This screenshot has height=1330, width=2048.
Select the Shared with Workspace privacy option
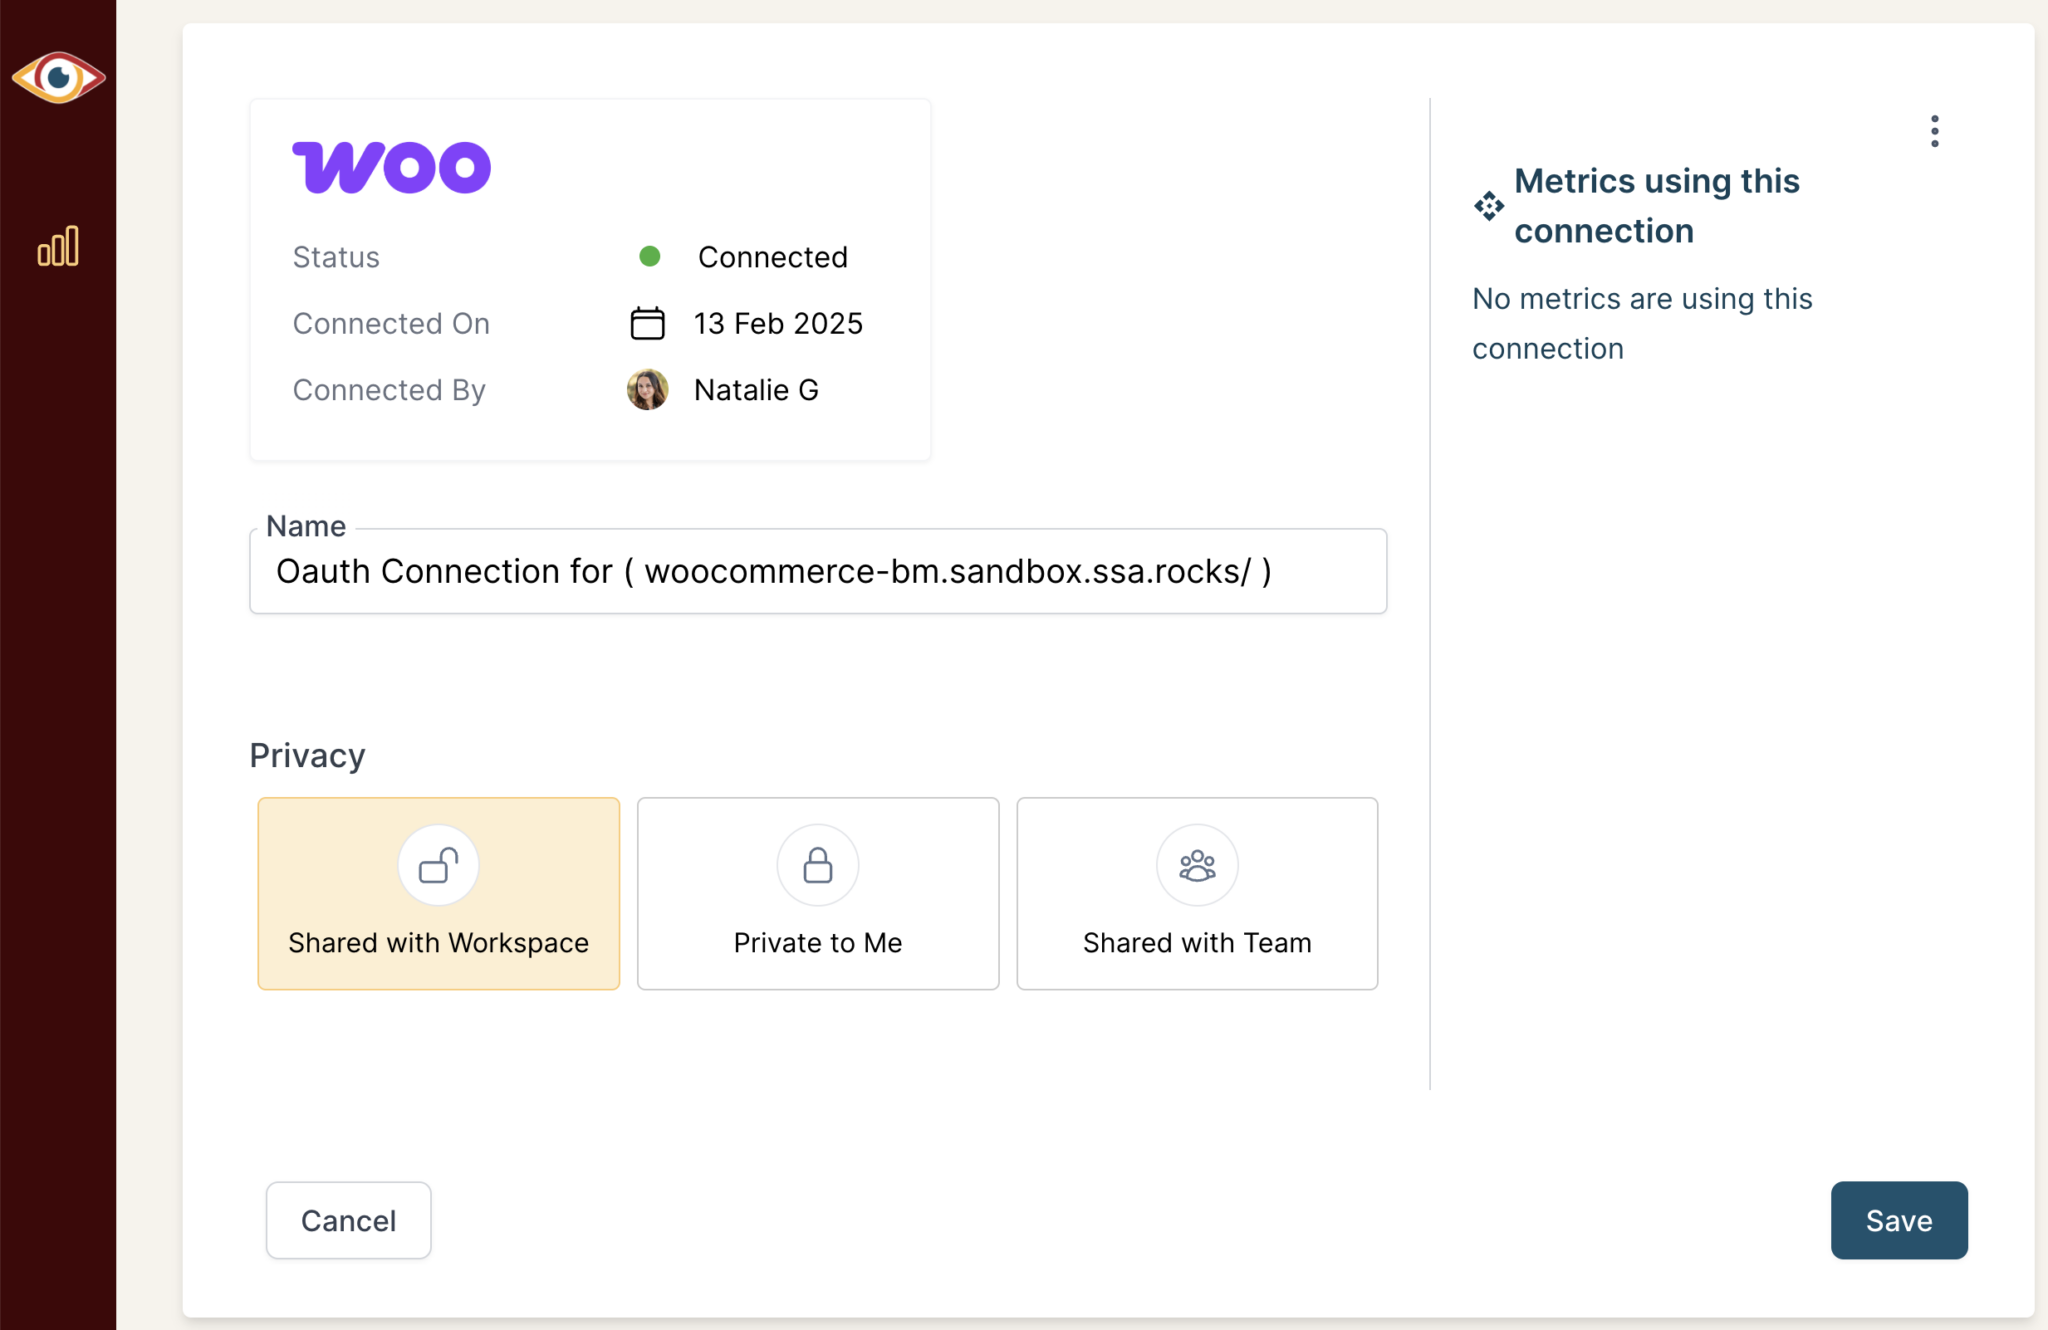(438, 893)
